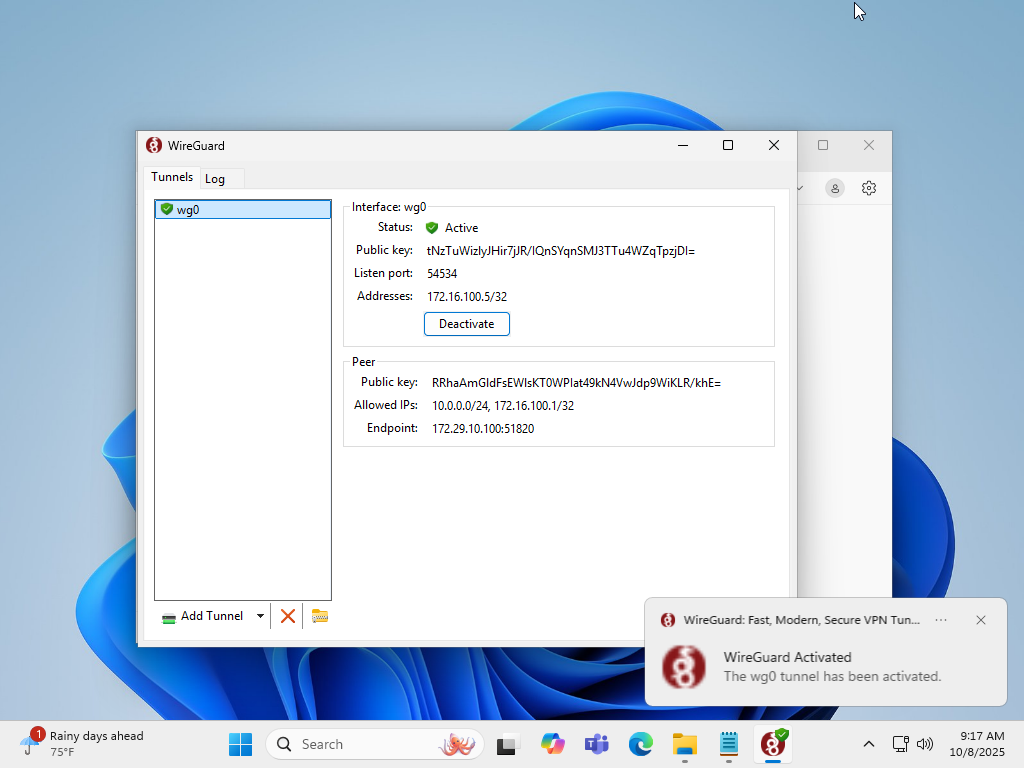1024x768 pixels.
Task: Deactivate the wg0 tunnel
Action: [x=466, y=324]
